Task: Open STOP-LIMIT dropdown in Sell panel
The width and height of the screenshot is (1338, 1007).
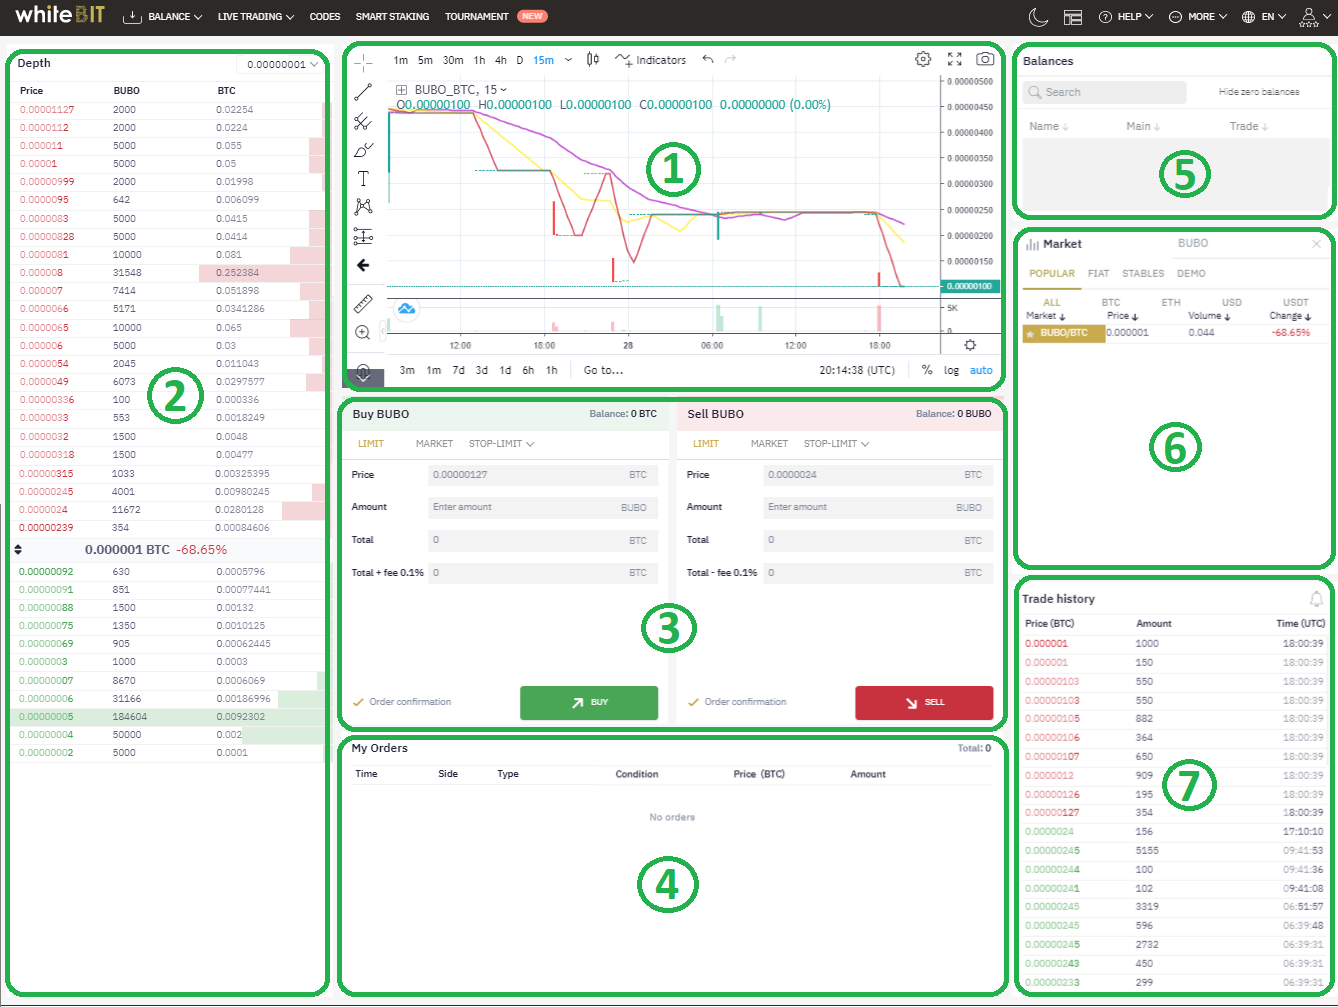Action: coord(836,443)
